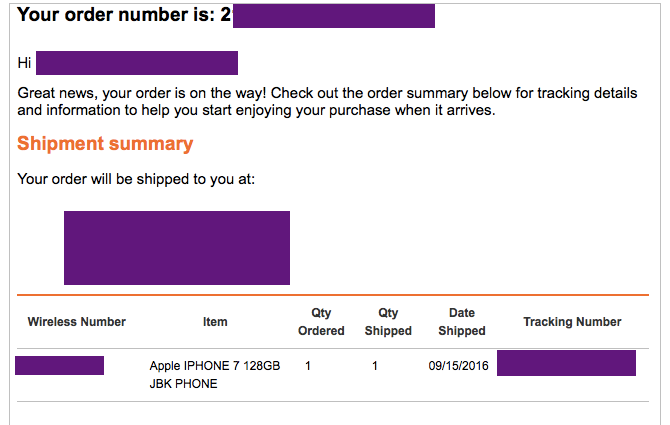Click the "Tracking Number" column header
Image resolution: width=670 pixels, height=425 pixels.
point(572,322)
